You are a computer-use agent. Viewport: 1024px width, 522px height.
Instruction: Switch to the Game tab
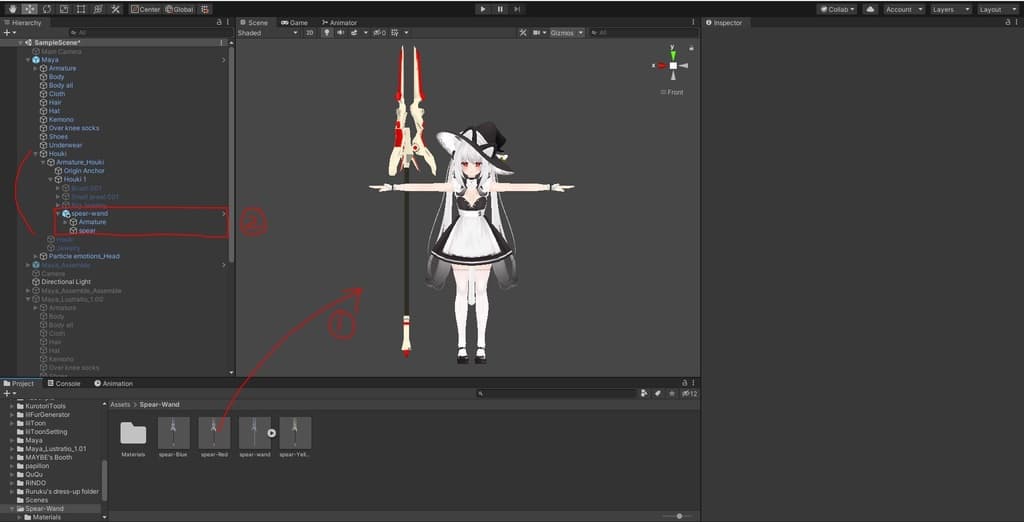[295, 22]
